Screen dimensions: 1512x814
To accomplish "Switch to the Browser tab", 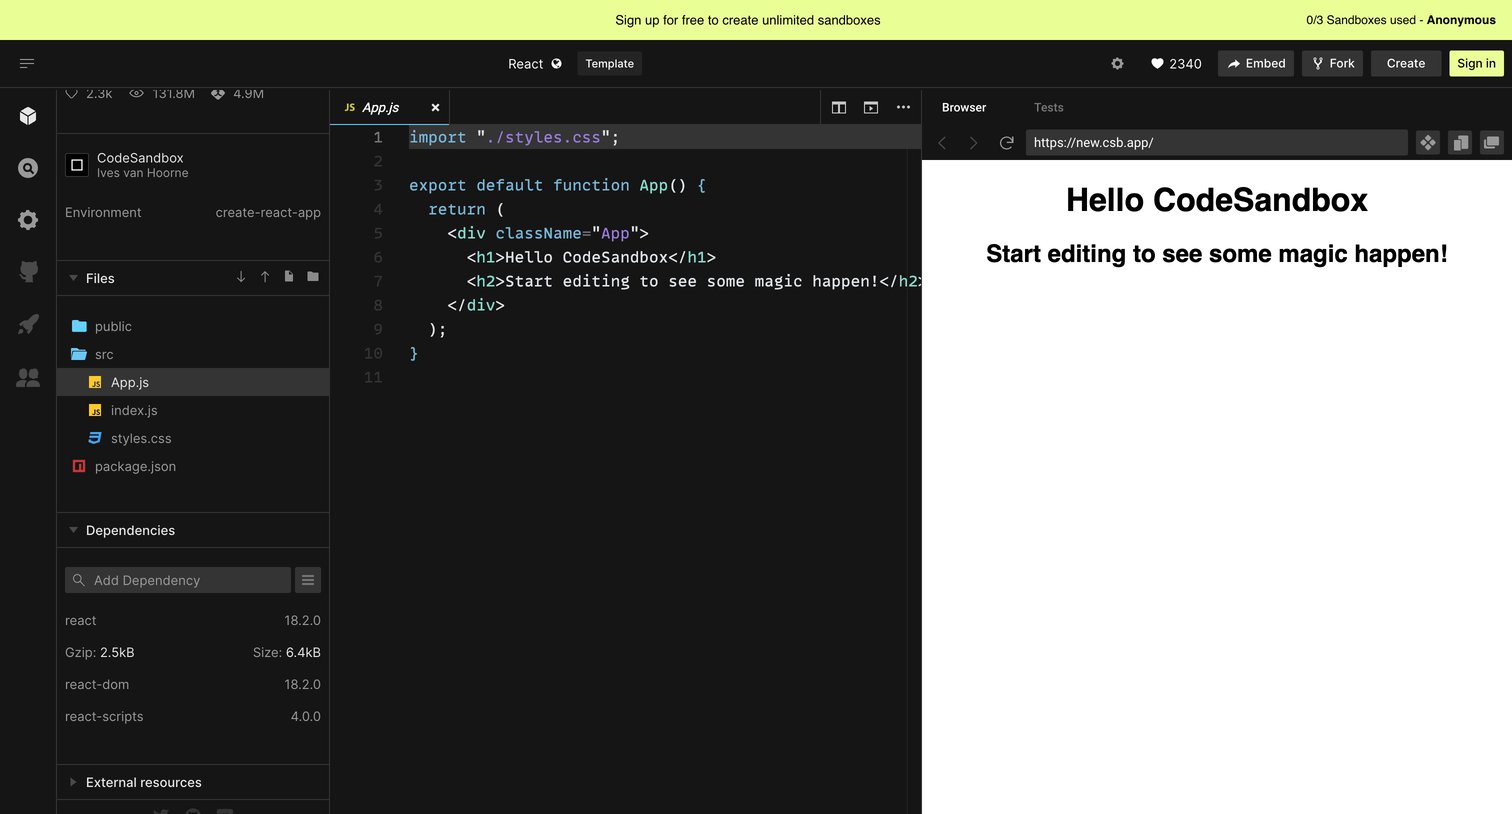I will (x=964, y=107).
